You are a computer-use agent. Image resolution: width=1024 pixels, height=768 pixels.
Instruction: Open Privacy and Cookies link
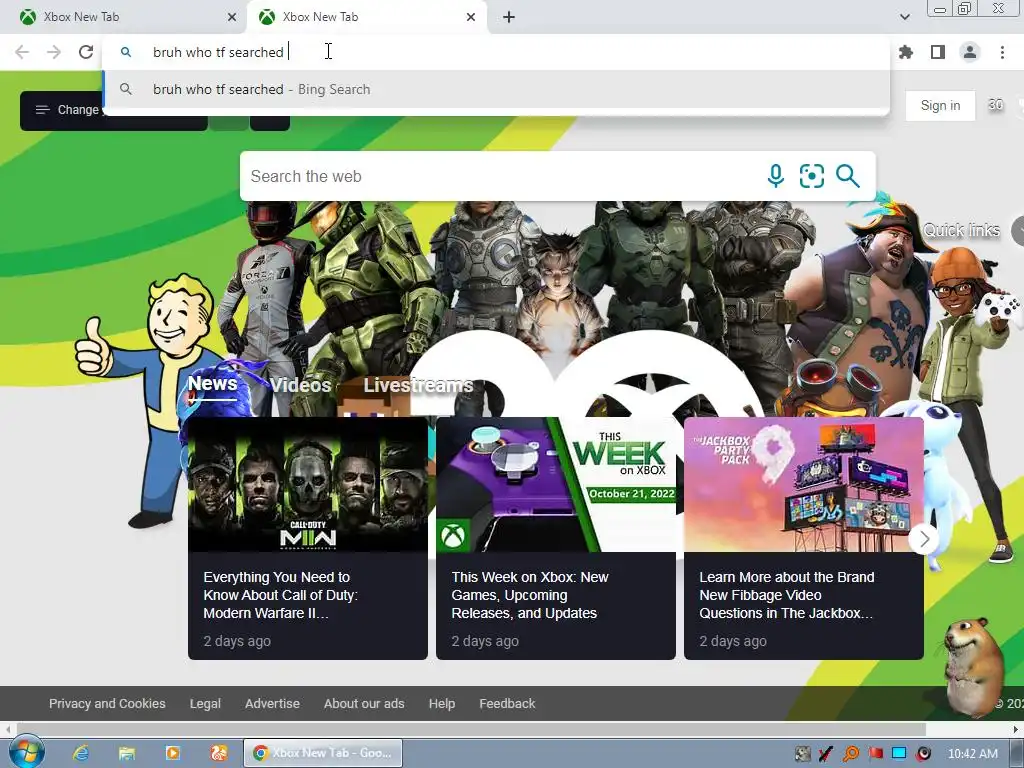point(107,703)
